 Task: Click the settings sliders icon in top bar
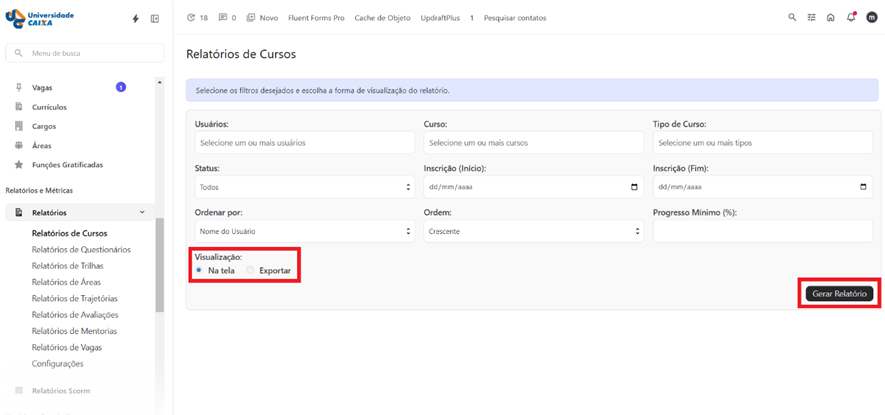(812, 18)
